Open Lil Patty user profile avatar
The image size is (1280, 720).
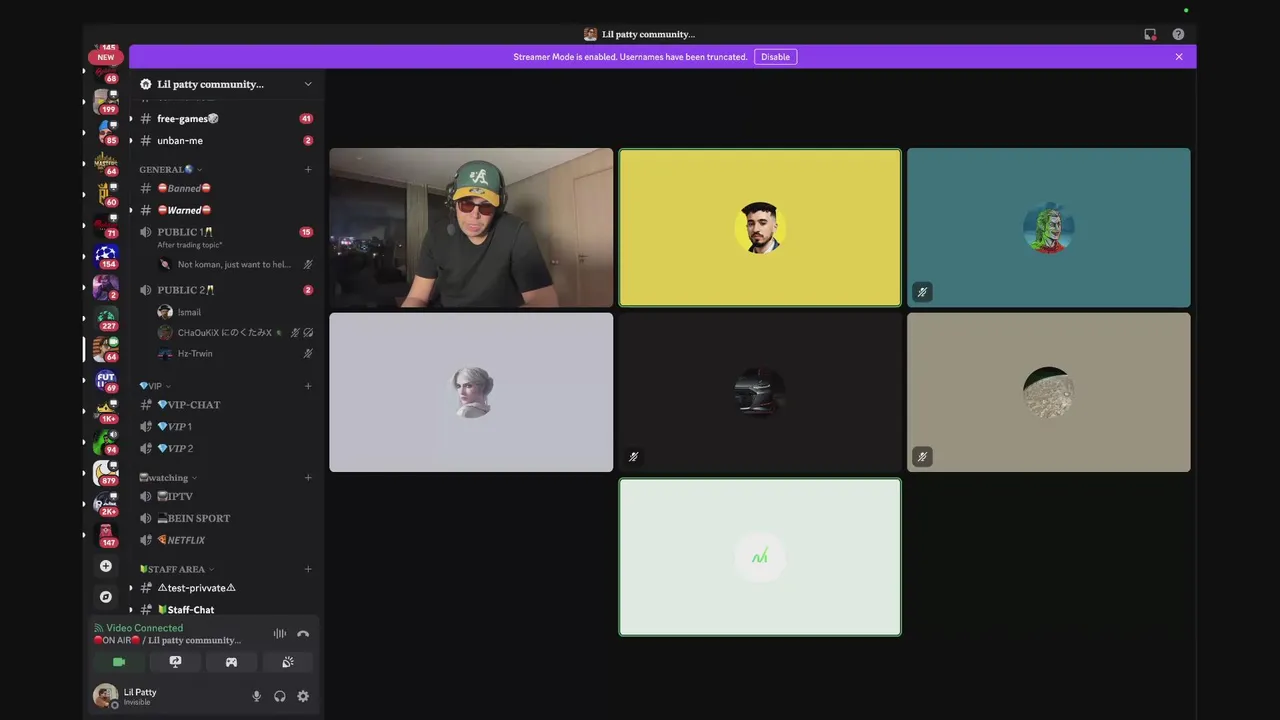point(104,696)
